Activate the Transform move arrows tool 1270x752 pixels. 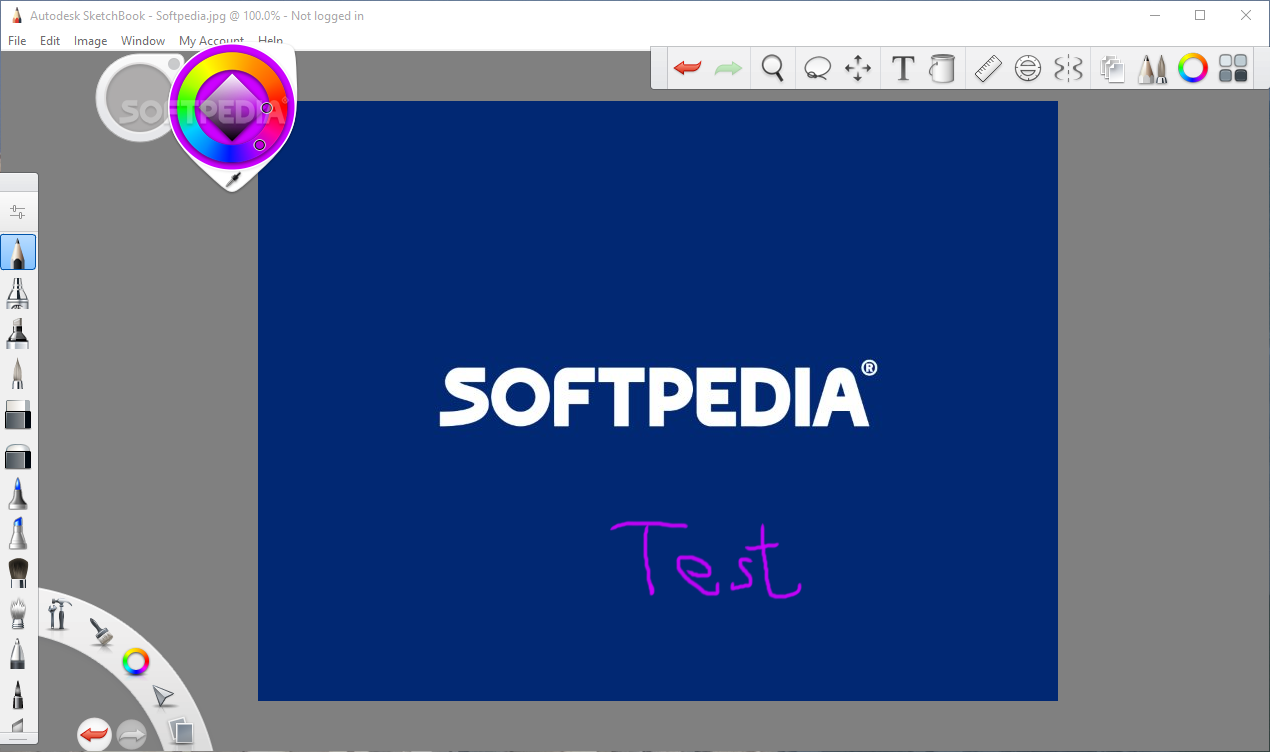pos(858,68)
